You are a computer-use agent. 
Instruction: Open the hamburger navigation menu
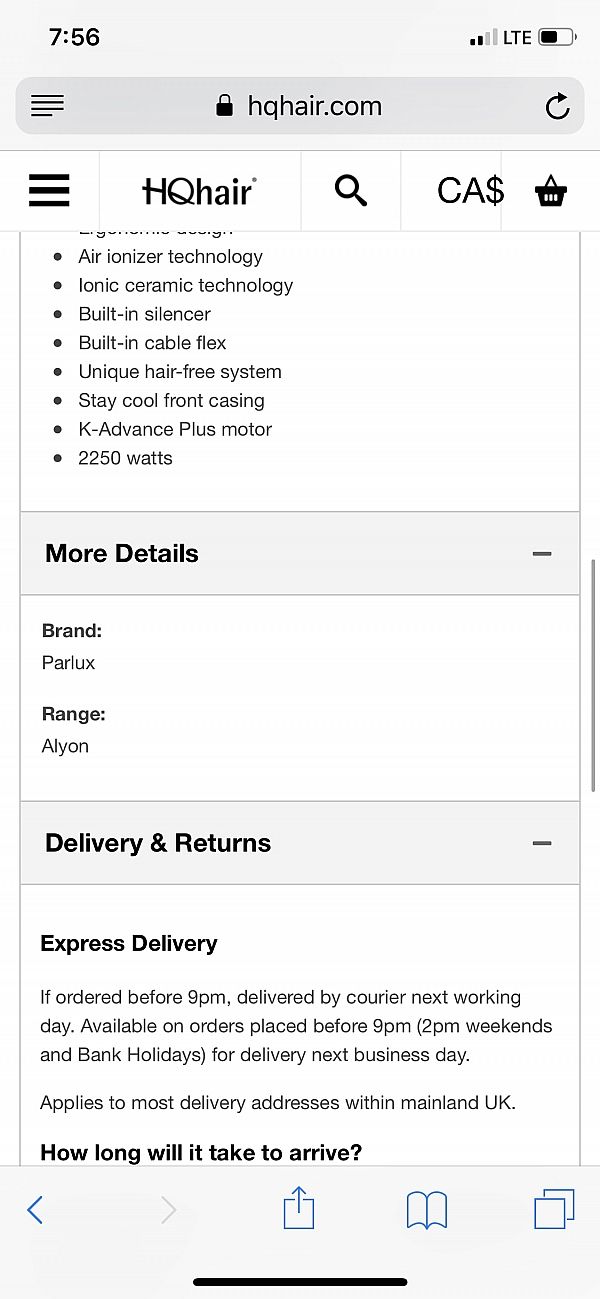(x=48, y=190)
